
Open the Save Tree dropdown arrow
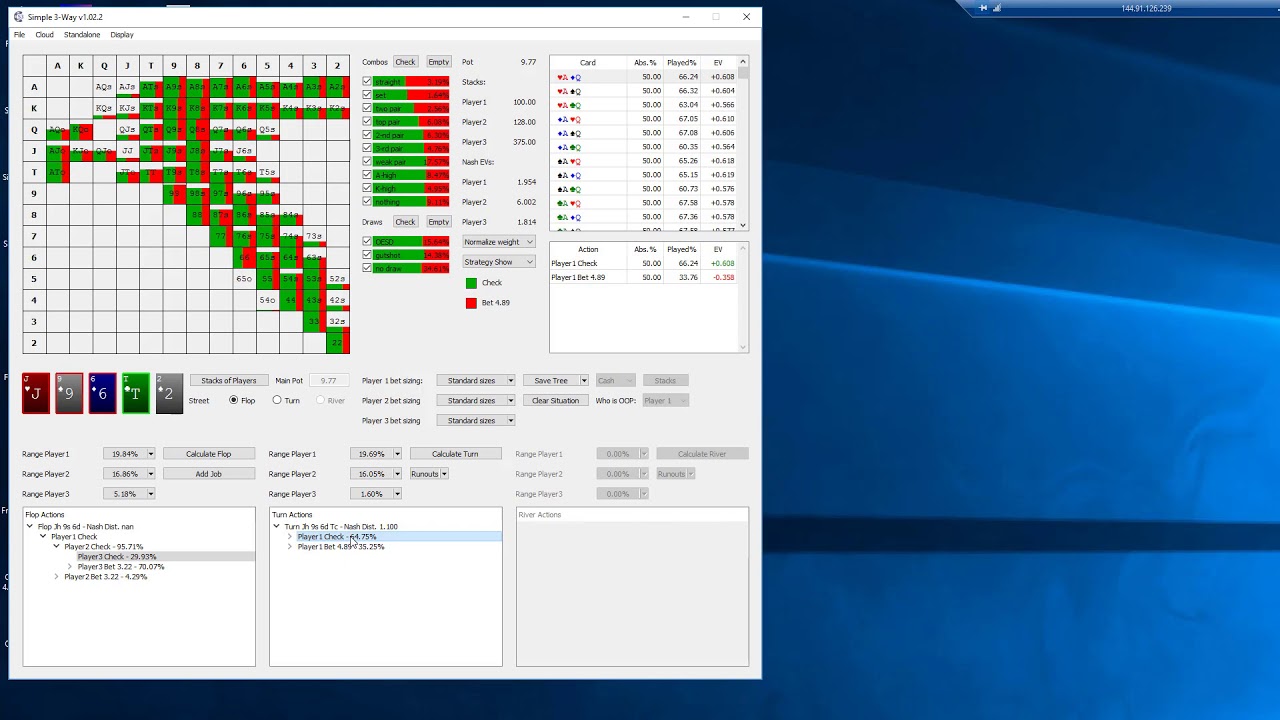(583, 380)
